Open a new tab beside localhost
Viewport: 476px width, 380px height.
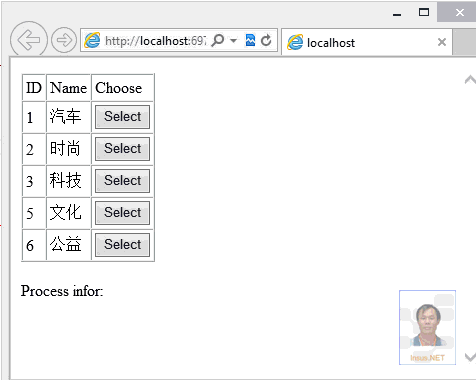pyautogui.click(x=464, y=42)
